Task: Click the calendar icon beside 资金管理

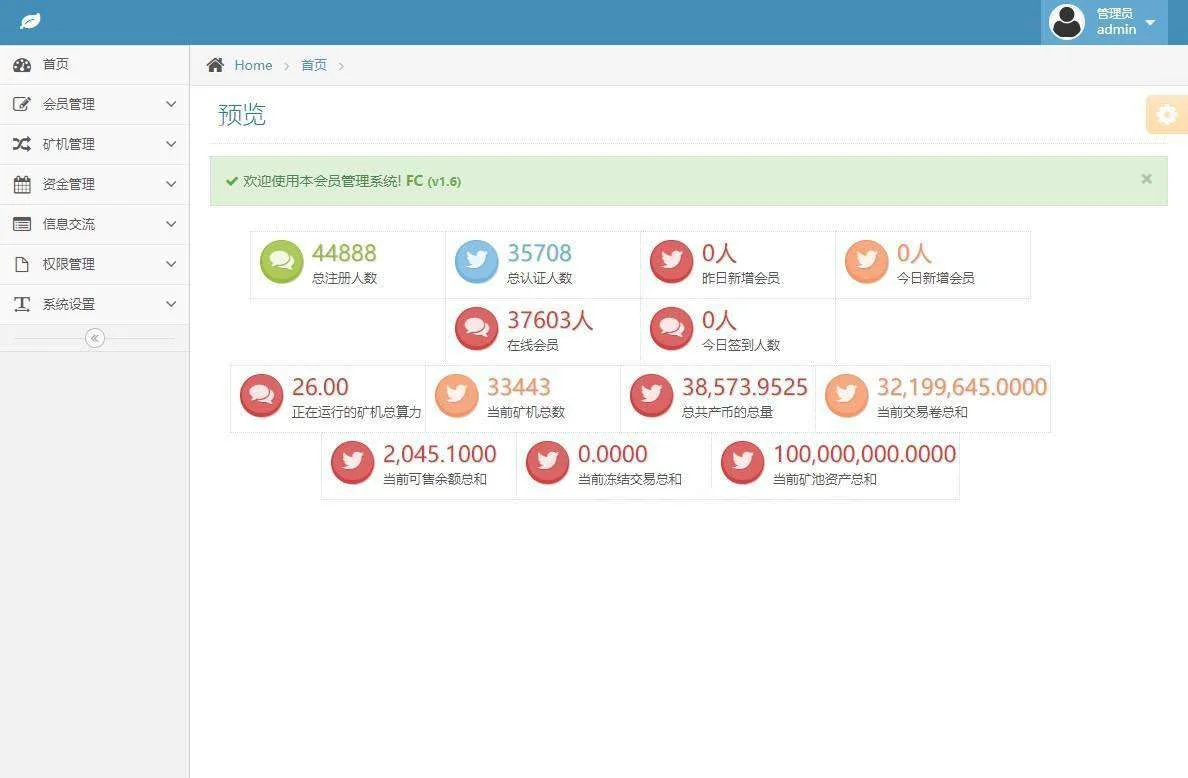Action: tap(23, 184)
